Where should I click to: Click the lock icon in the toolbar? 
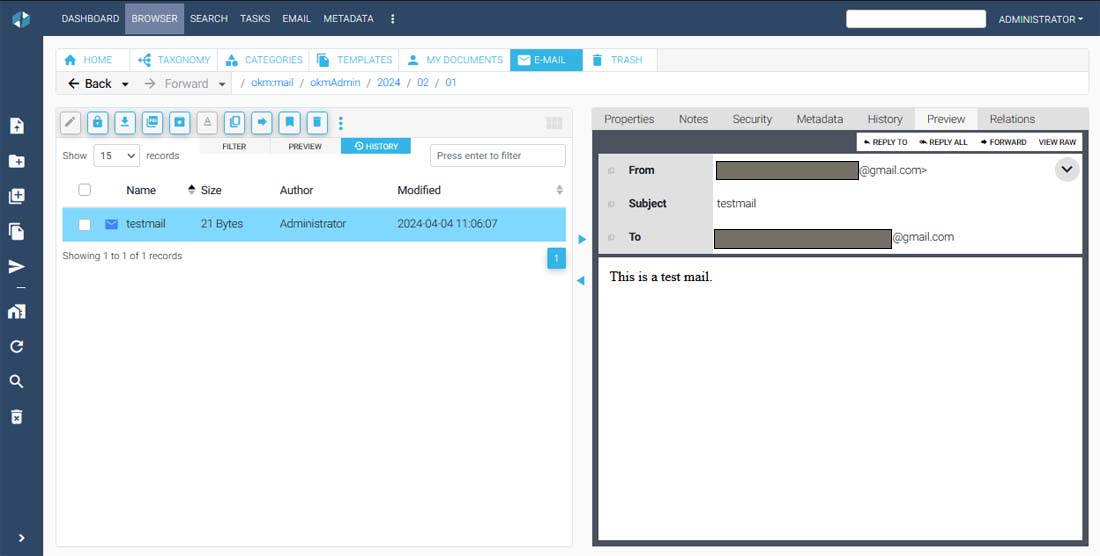(x=97, y=122)
